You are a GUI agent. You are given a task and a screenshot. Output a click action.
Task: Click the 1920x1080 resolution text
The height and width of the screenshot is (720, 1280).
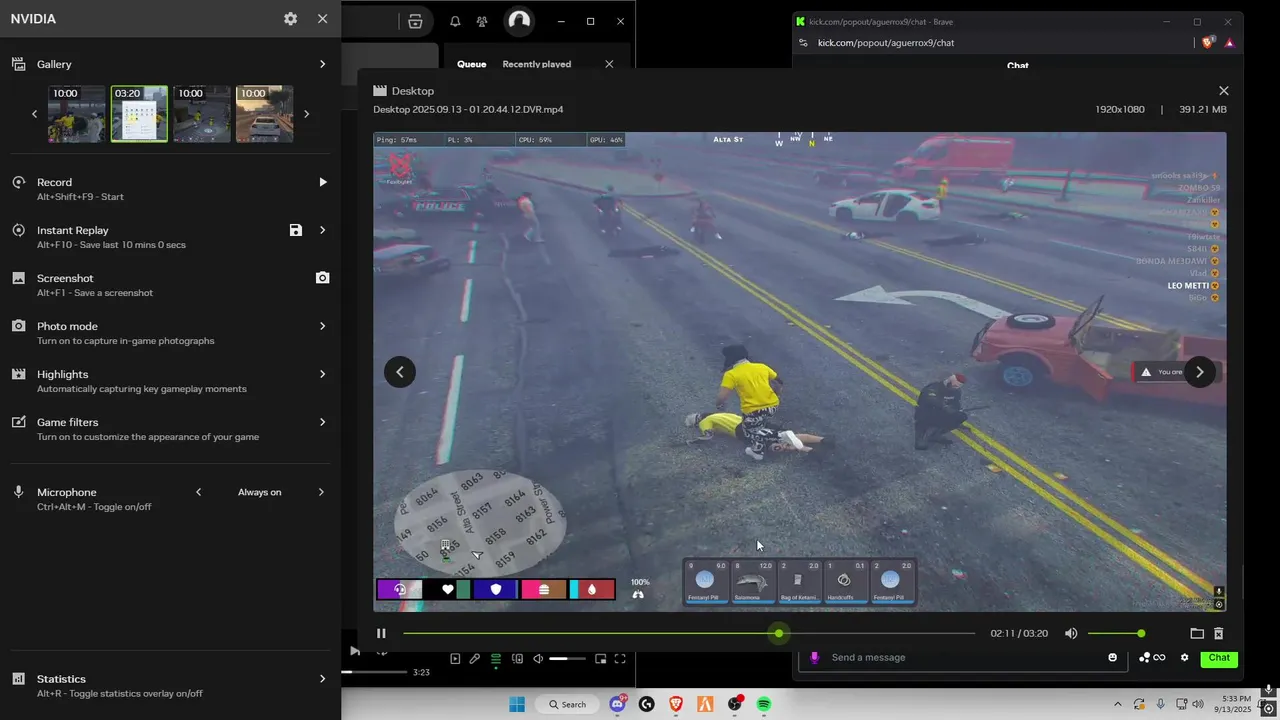[1120, 109]
